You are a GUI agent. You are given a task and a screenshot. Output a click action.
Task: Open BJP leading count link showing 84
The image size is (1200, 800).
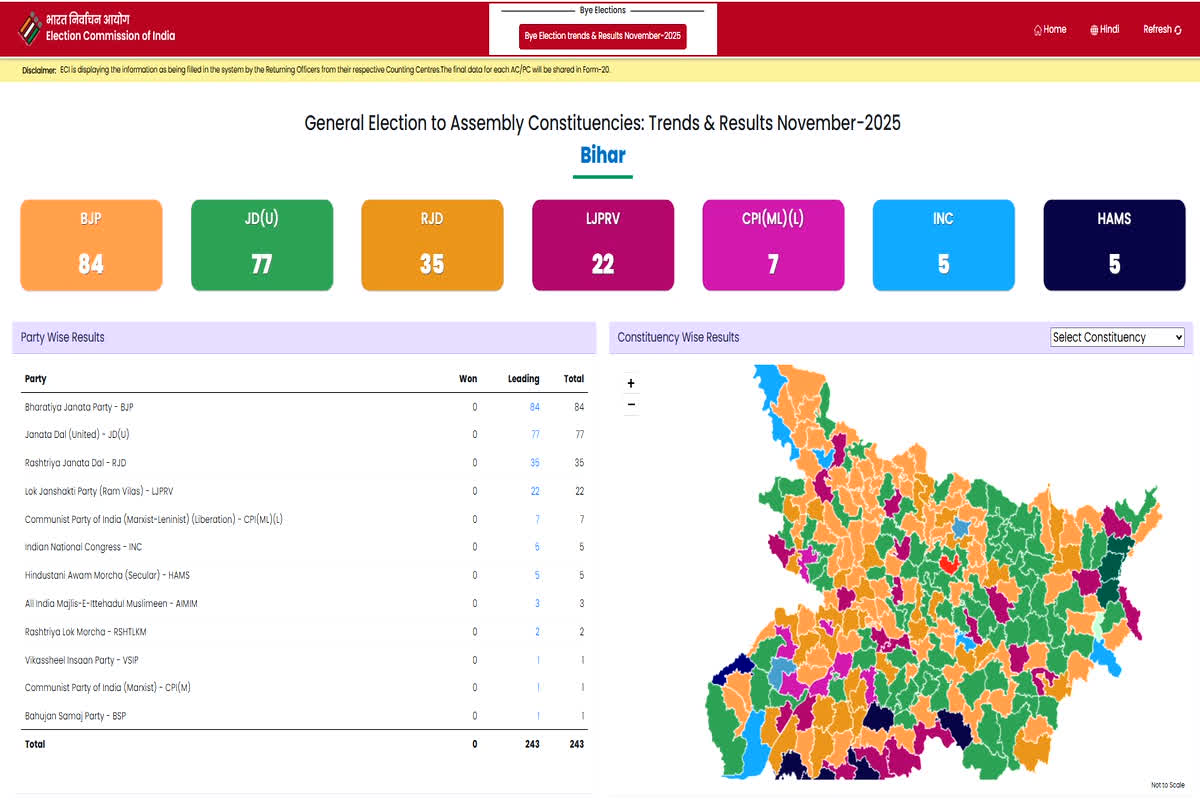(x=534, y=407)
